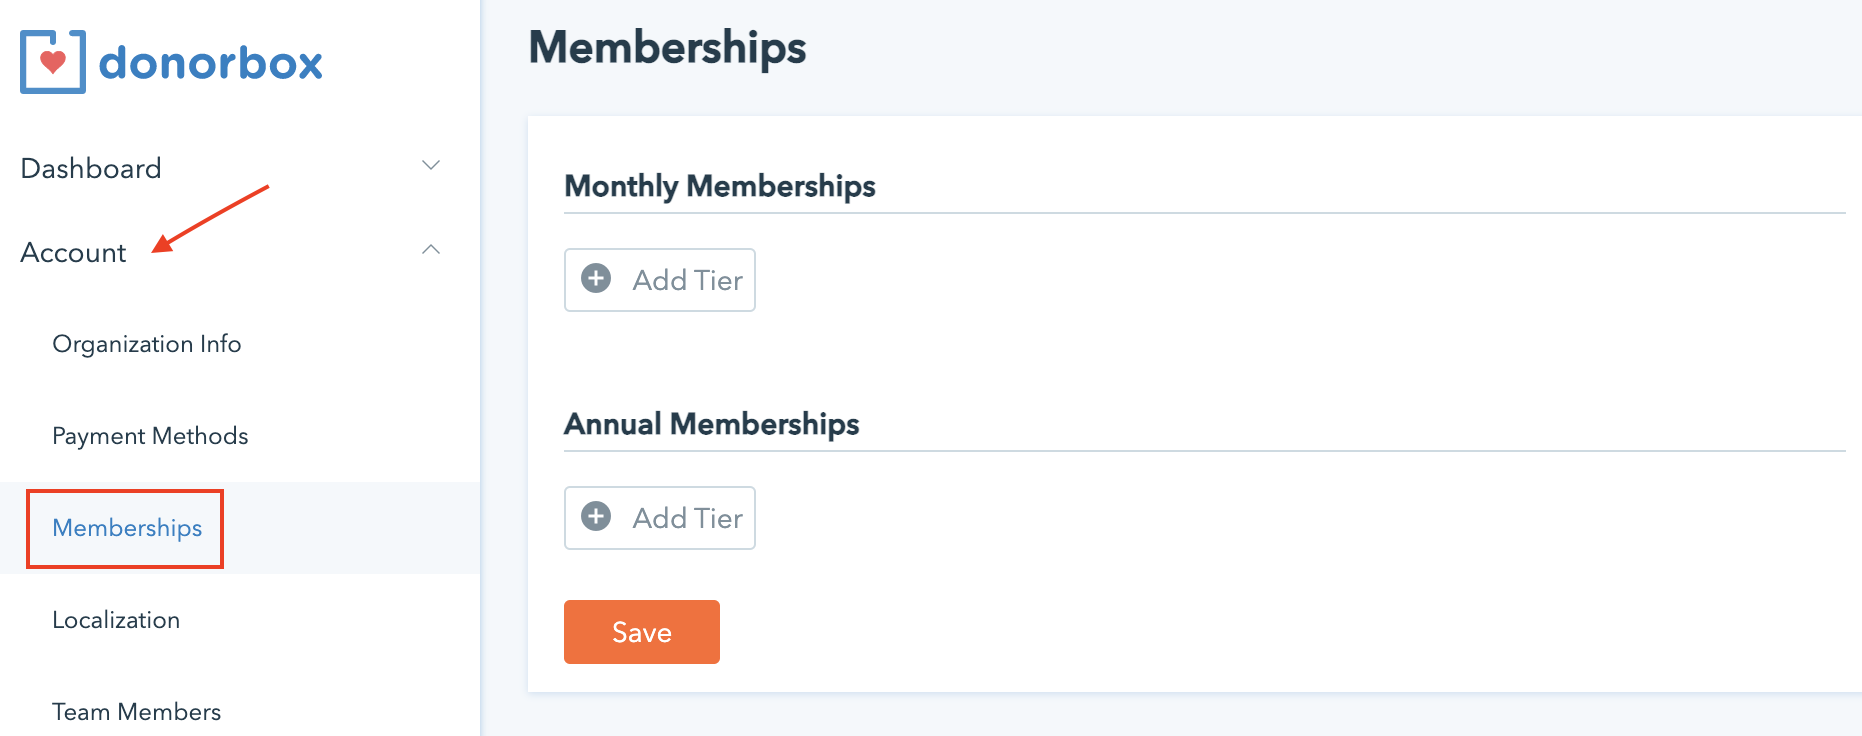This screenshot has width=1862, height=736.
Task: Click the red arrow pointing at Account
Action: (x=211, y=217)
